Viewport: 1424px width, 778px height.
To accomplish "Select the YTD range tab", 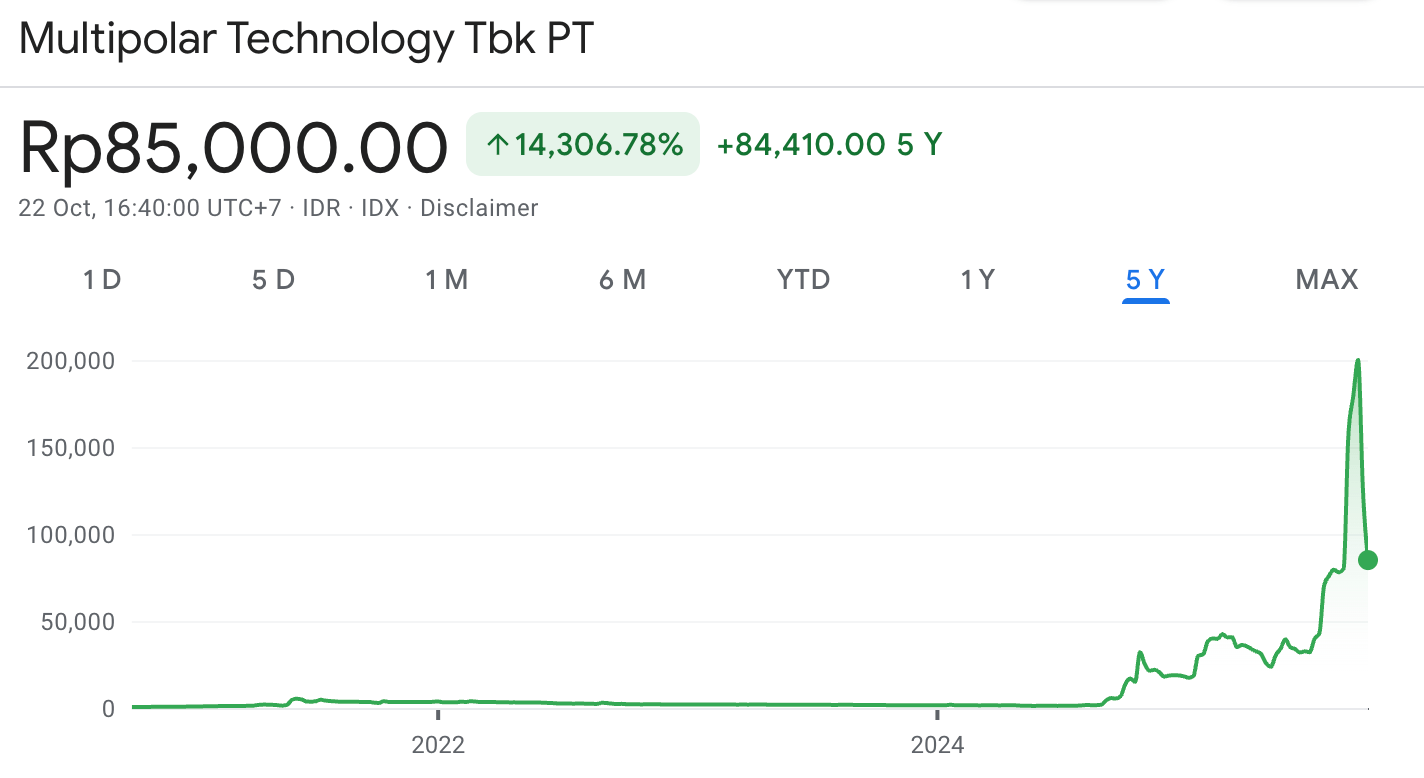I will 804,280.
